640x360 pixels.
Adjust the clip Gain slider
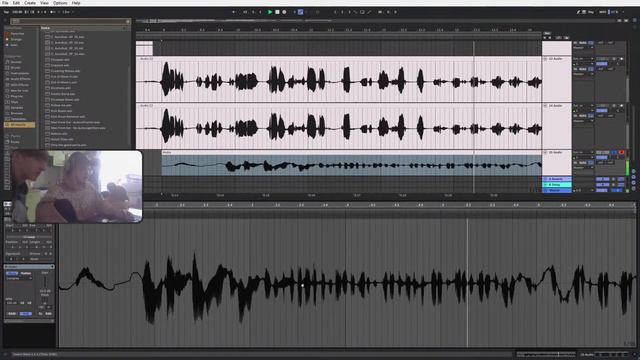[45, 281]
